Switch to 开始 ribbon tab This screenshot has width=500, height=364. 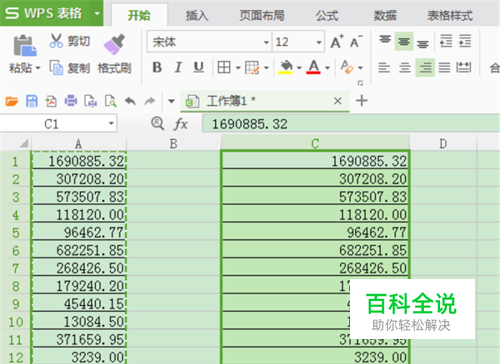[139, 15]
